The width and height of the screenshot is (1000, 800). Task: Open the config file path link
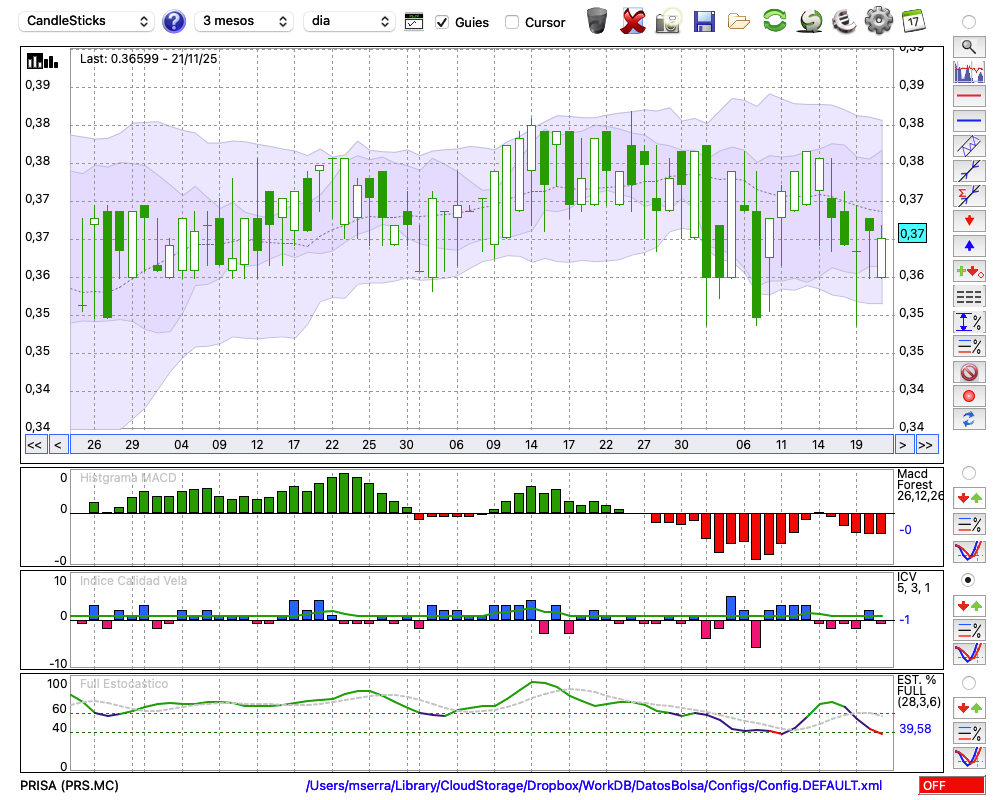[x=594, y=786]
